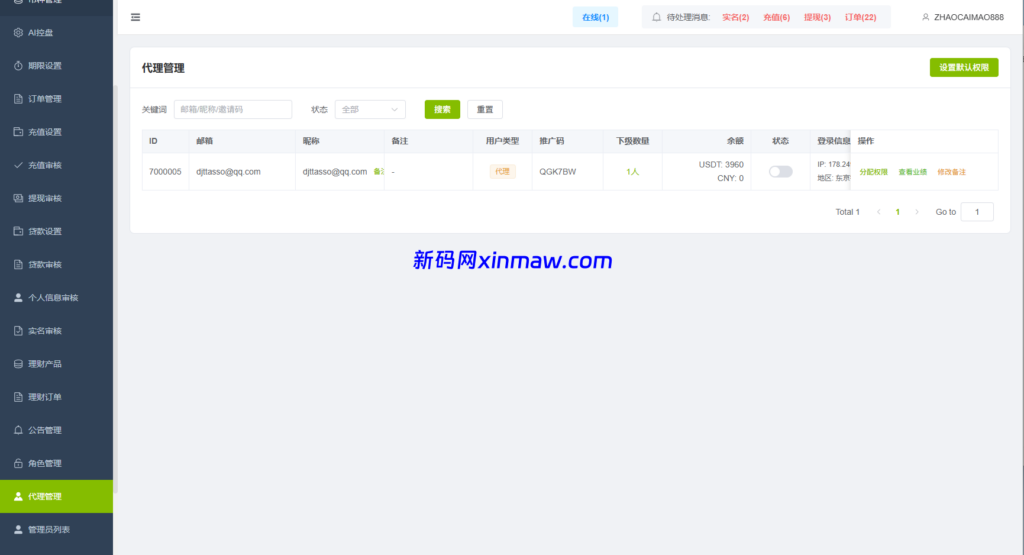The height and width of the screenshot is (555, 1024).
Task: Open the 角色管理 menu item
Action: [x=56, y=464]
